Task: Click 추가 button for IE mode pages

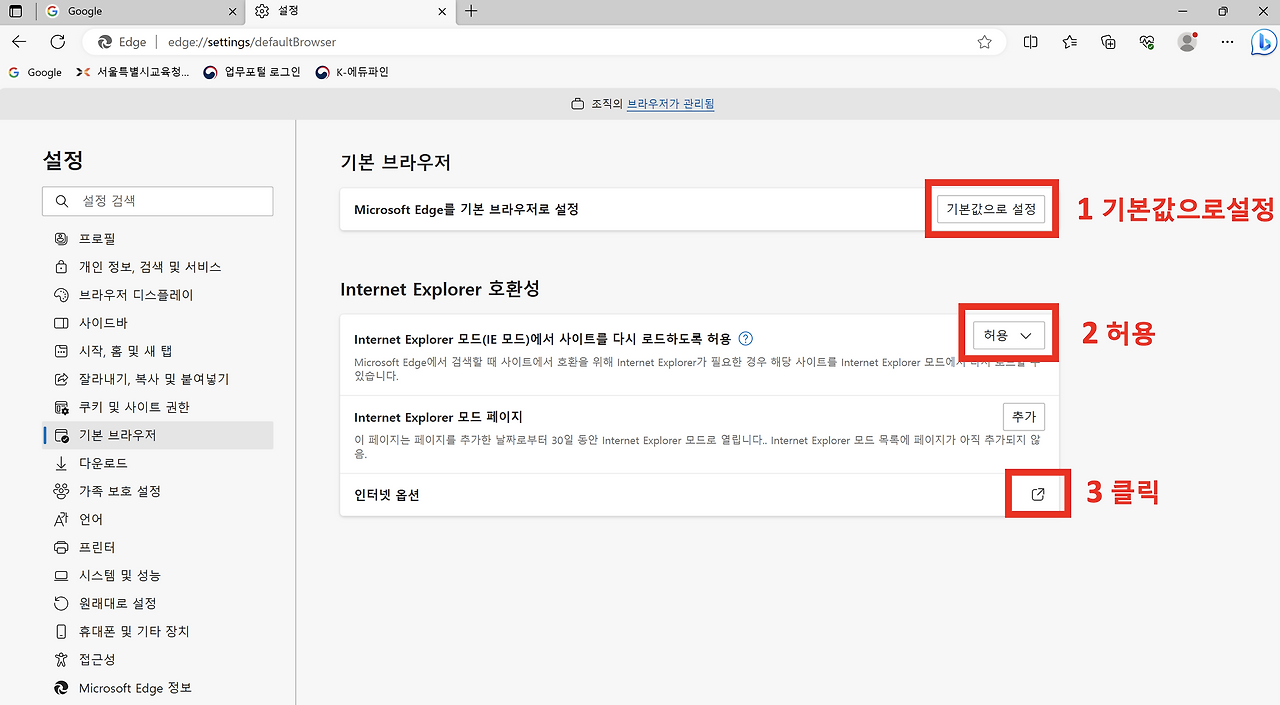Action: point(1024,416)
